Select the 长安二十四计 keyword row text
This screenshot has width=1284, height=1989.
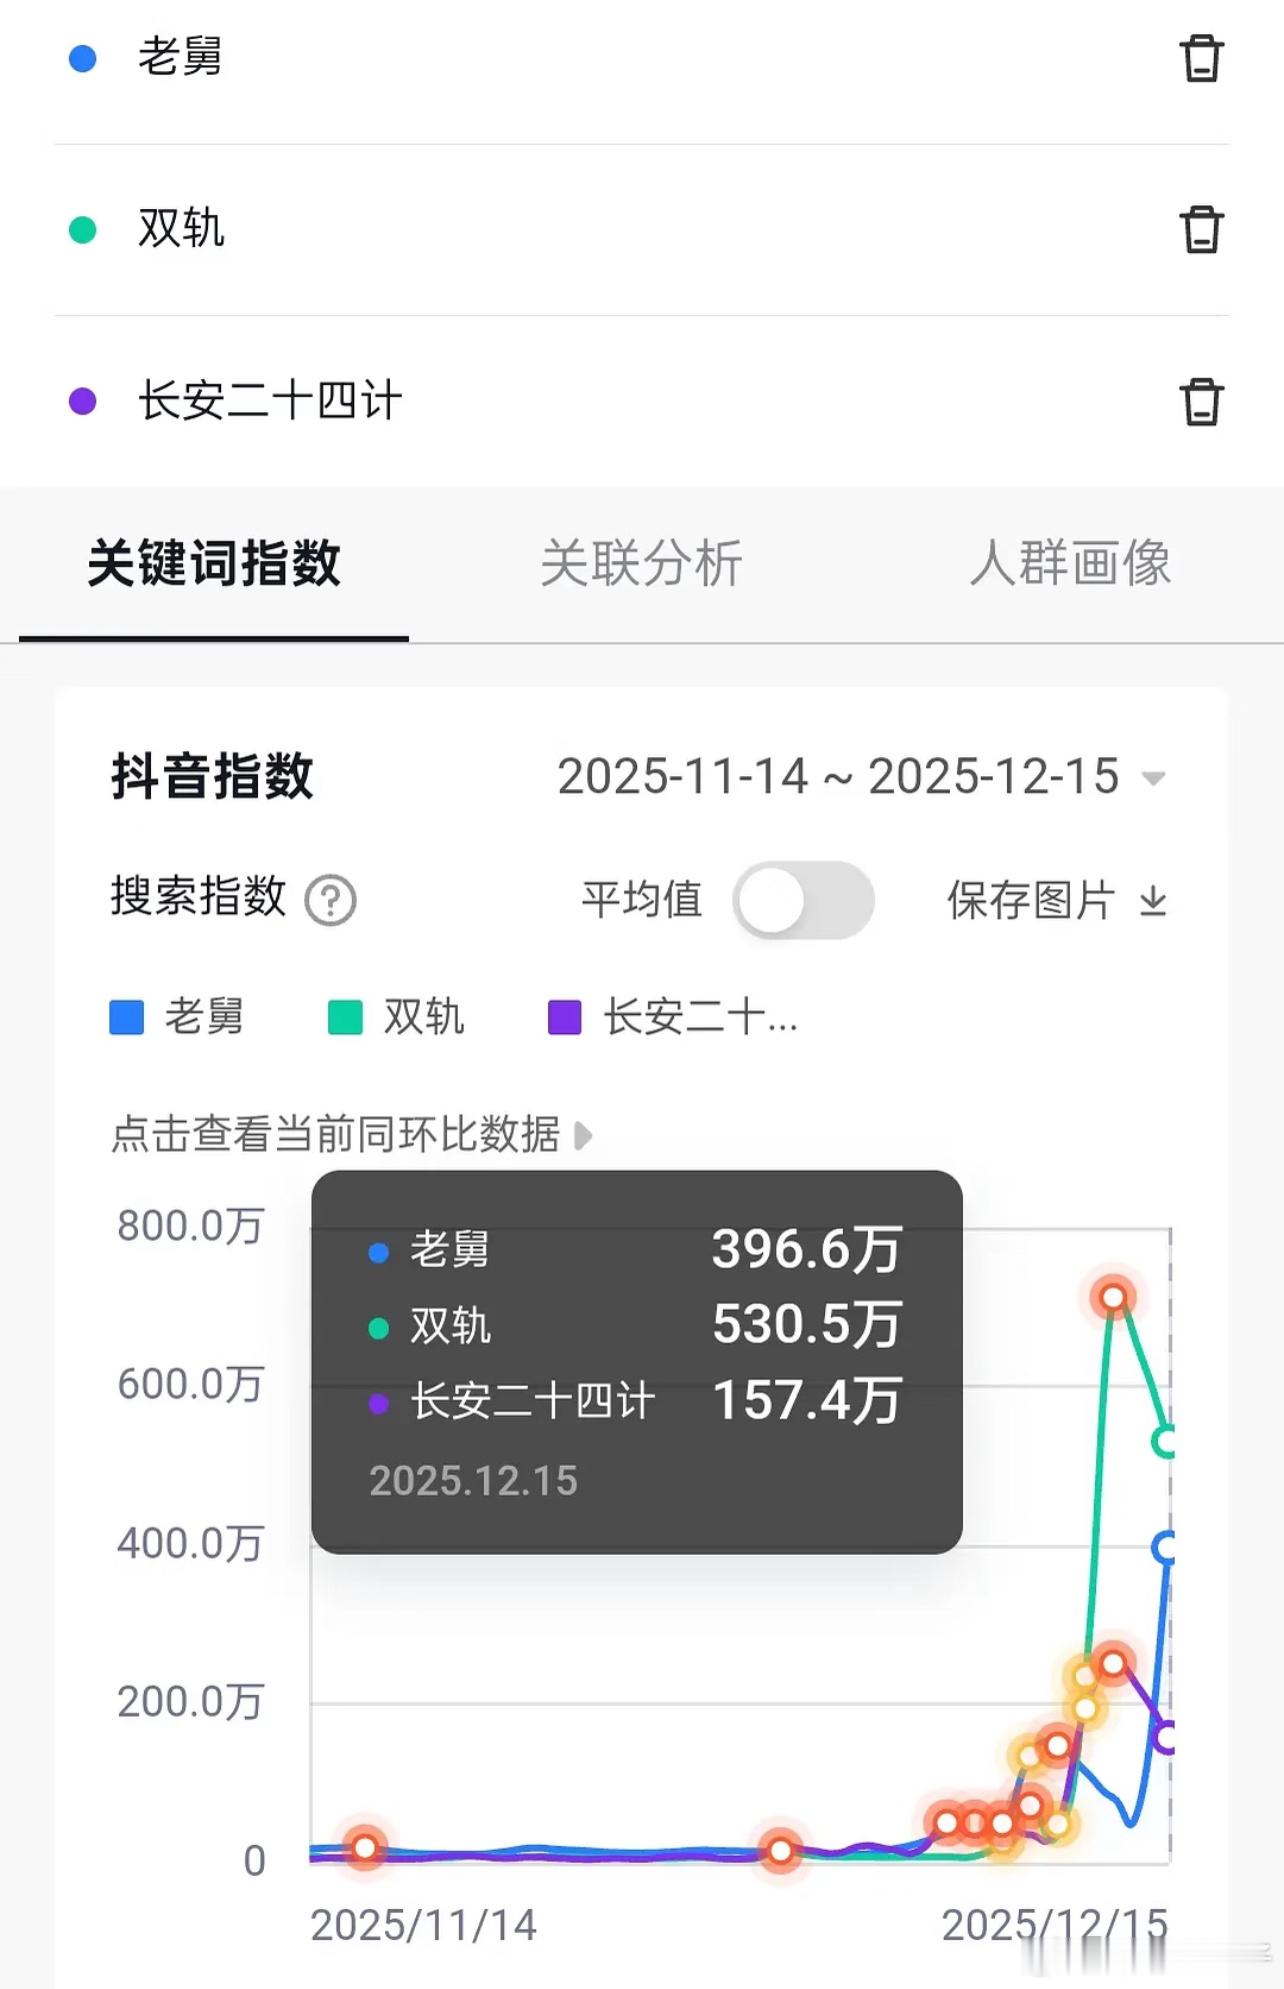pos(270,401)
